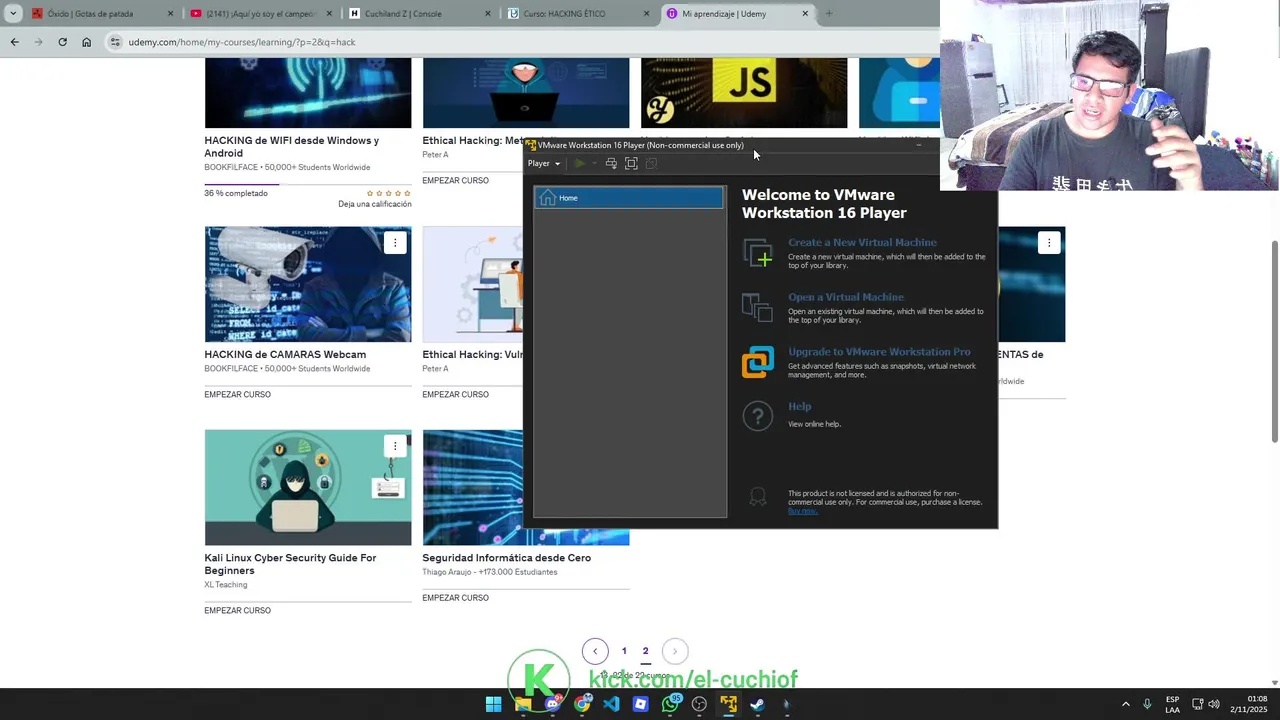Go back in browser history
Screen dimensions: 1280x720
click(x=14, y=42)
